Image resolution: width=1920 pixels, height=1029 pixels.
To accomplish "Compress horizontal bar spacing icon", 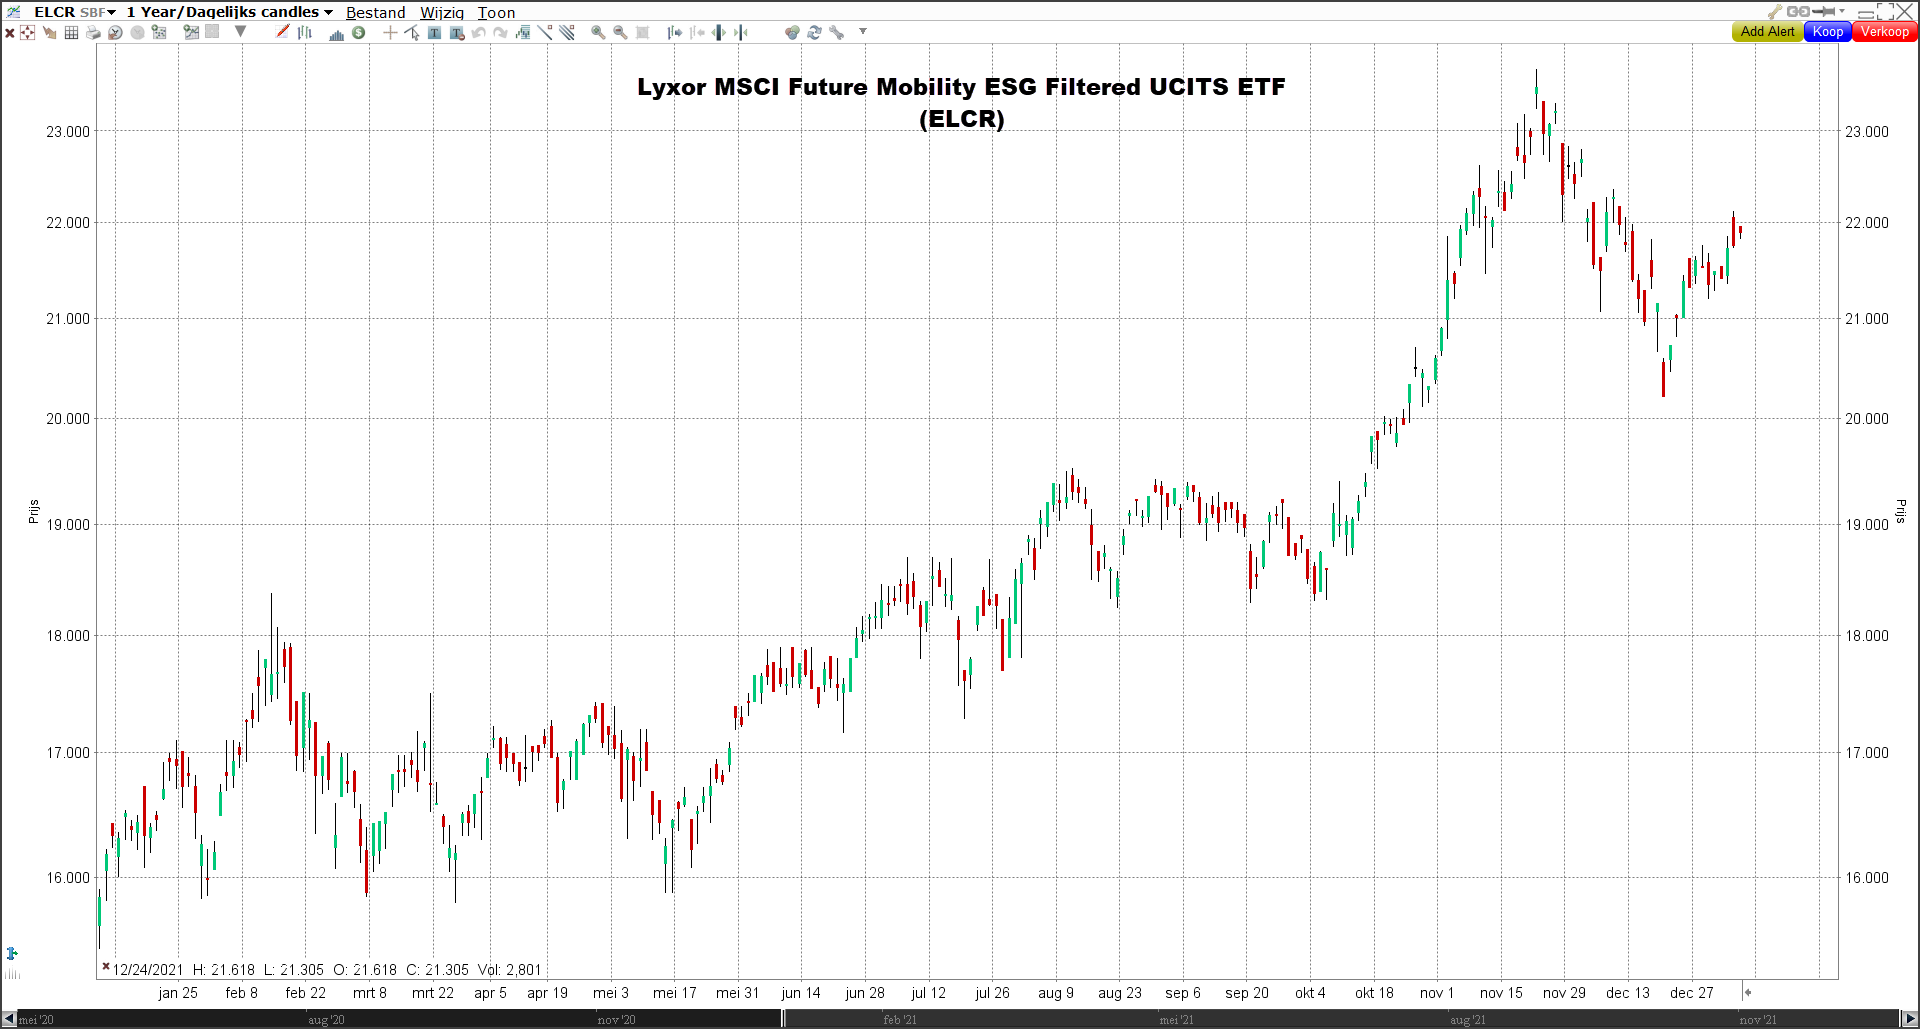I will [x=741, y=33].
